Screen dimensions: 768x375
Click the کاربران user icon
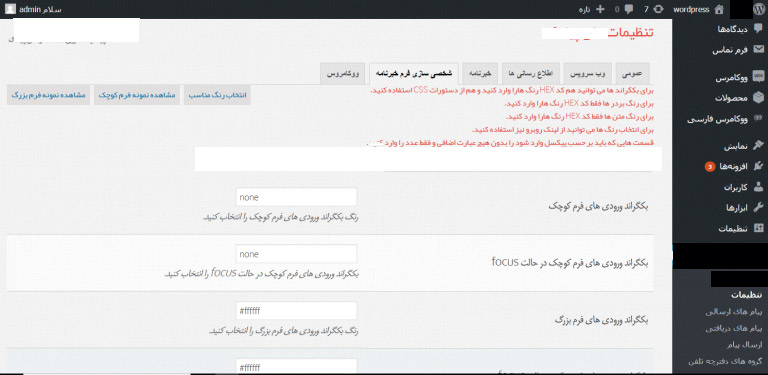tap(759, 187)
